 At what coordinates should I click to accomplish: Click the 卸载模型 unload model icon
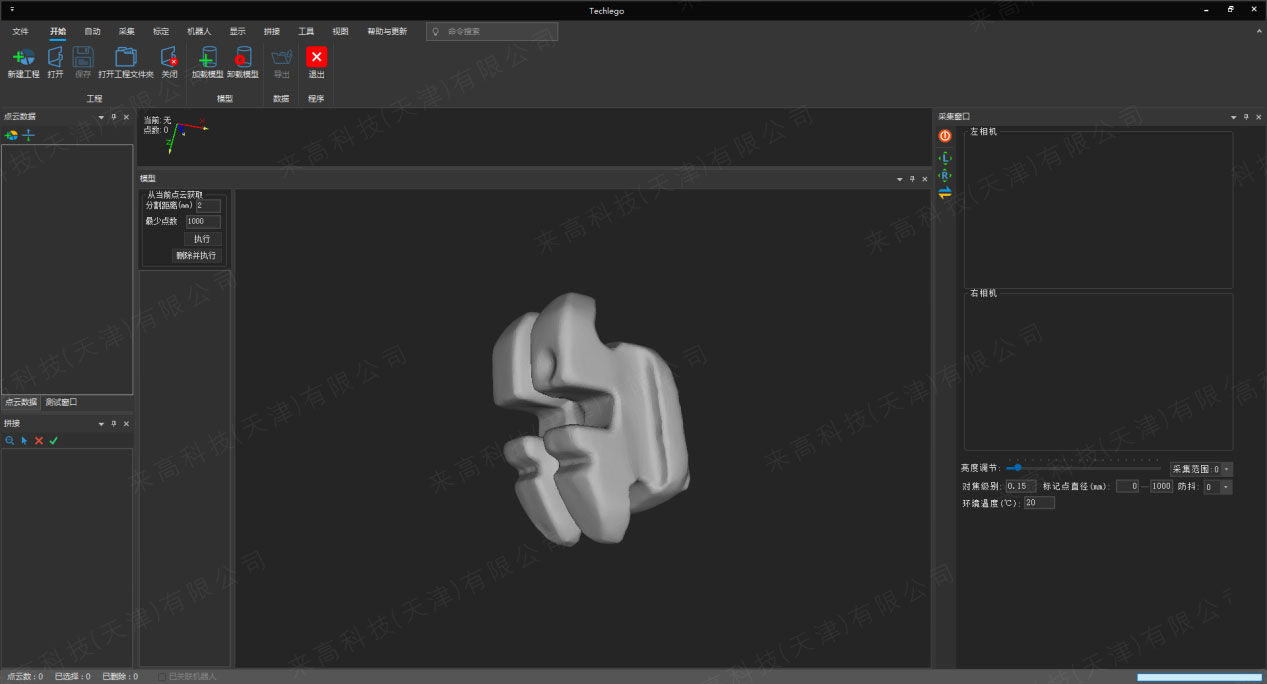point(242,57)
